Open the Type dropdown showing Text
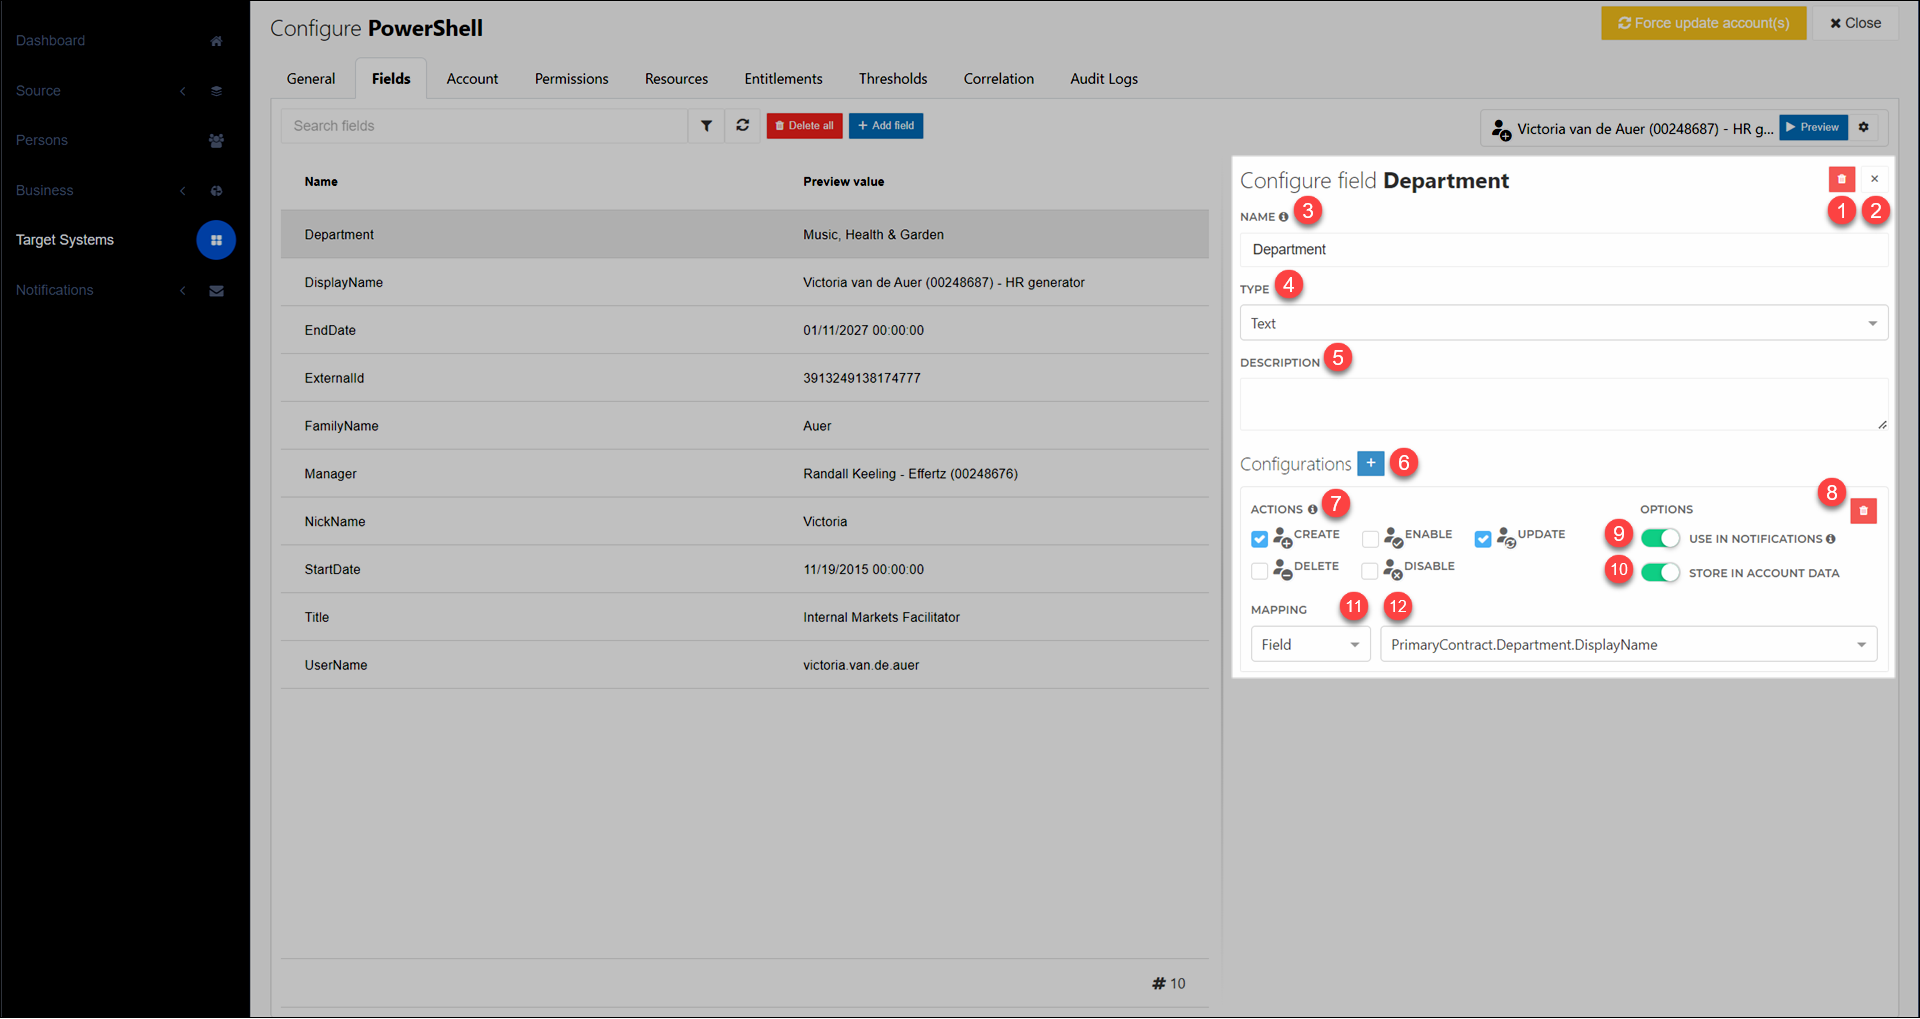This screenshot has width=1920, height=1019. (x=1564, y=323)
